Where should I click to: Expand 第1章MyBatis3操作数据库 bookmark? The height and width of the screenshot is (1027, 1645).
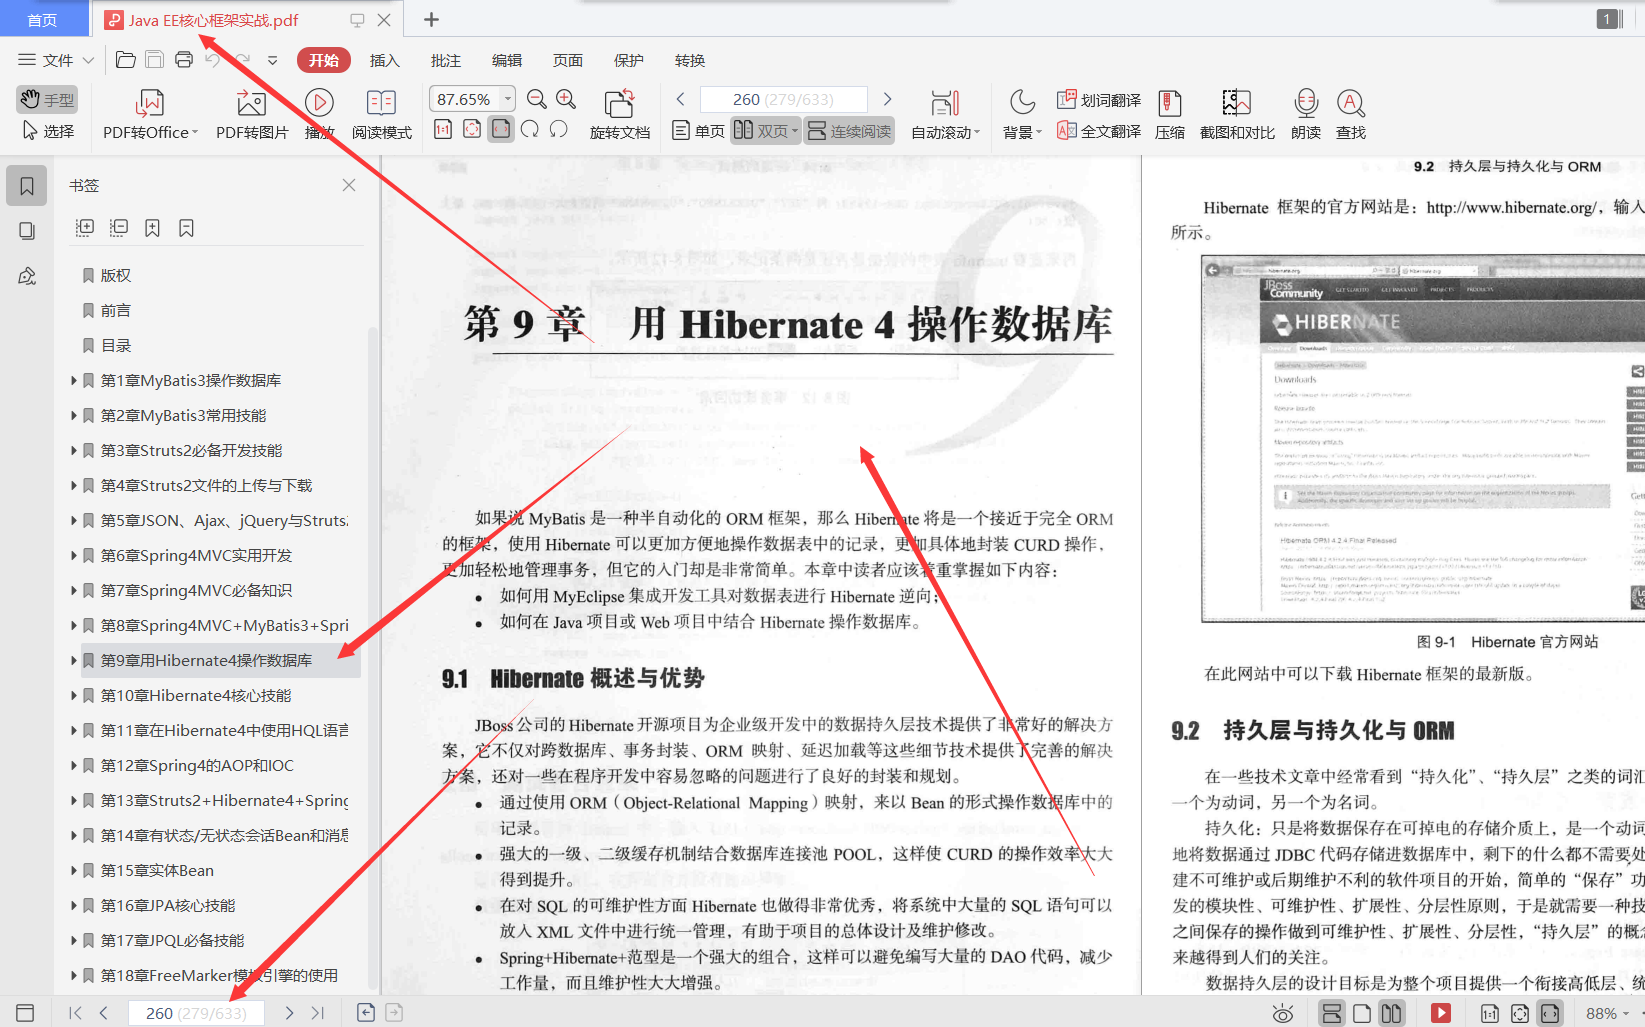[x=74, y=380]
